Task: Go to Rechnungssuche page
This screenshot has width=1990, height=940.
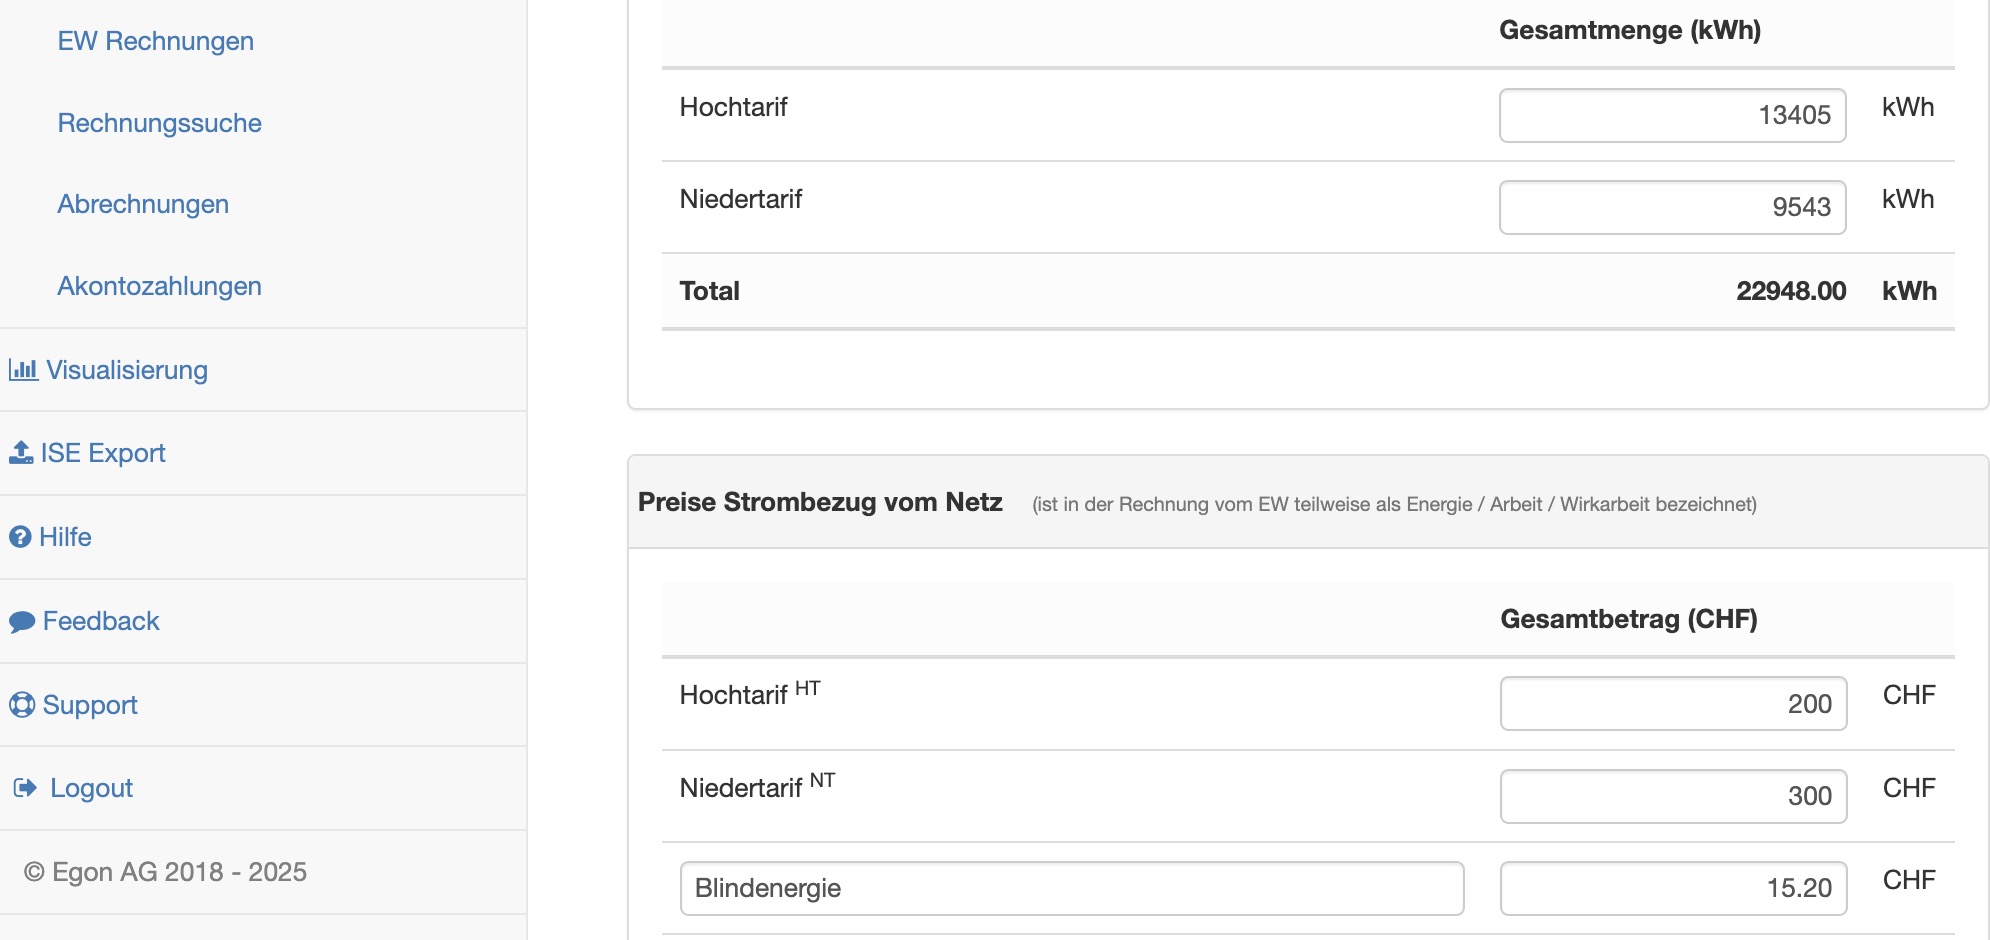Action: (x=159, y=123)
